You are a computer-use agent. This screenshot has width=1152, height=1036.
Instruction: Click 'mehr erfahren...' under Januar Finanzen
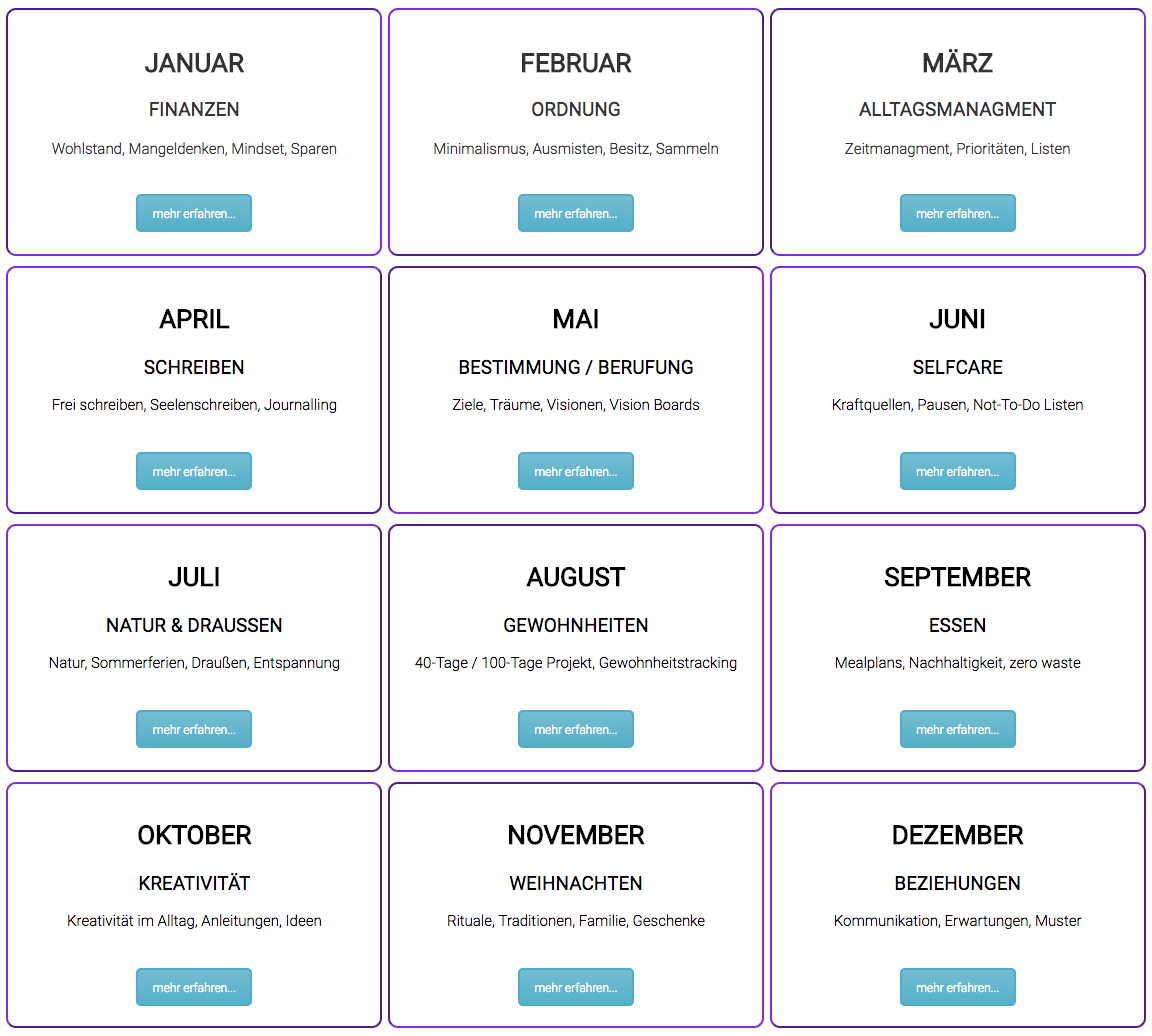coord(194,213)
